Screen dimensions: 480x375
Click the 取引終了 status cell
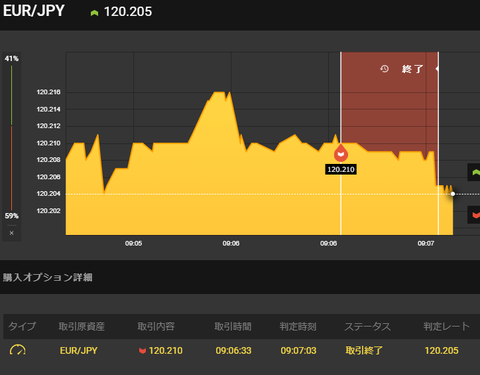(364, 351)
